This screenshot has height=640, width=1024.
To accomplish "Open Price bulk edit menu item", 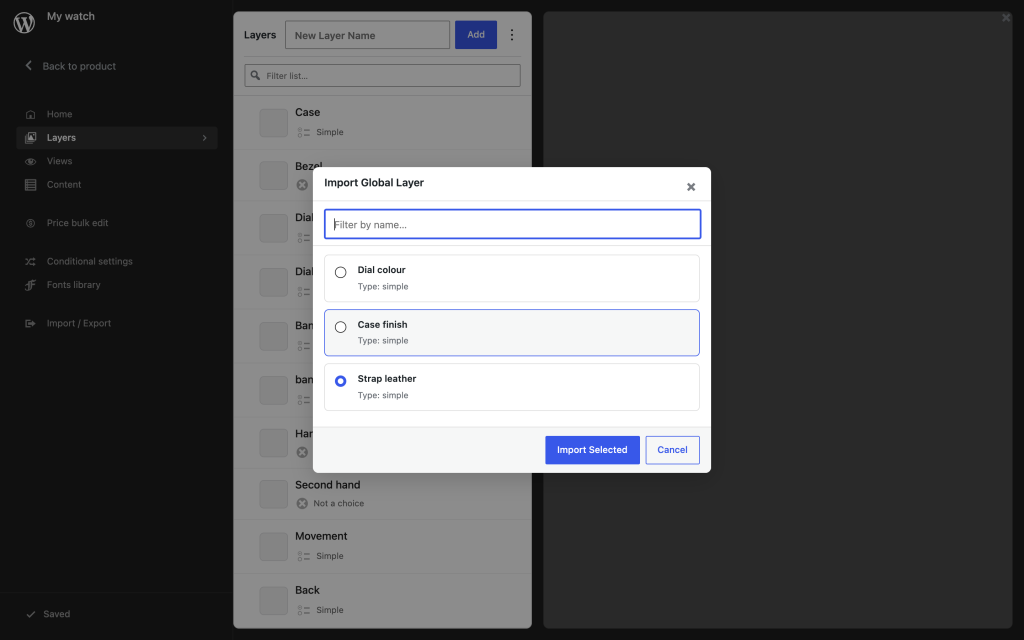I will [77, 223].
